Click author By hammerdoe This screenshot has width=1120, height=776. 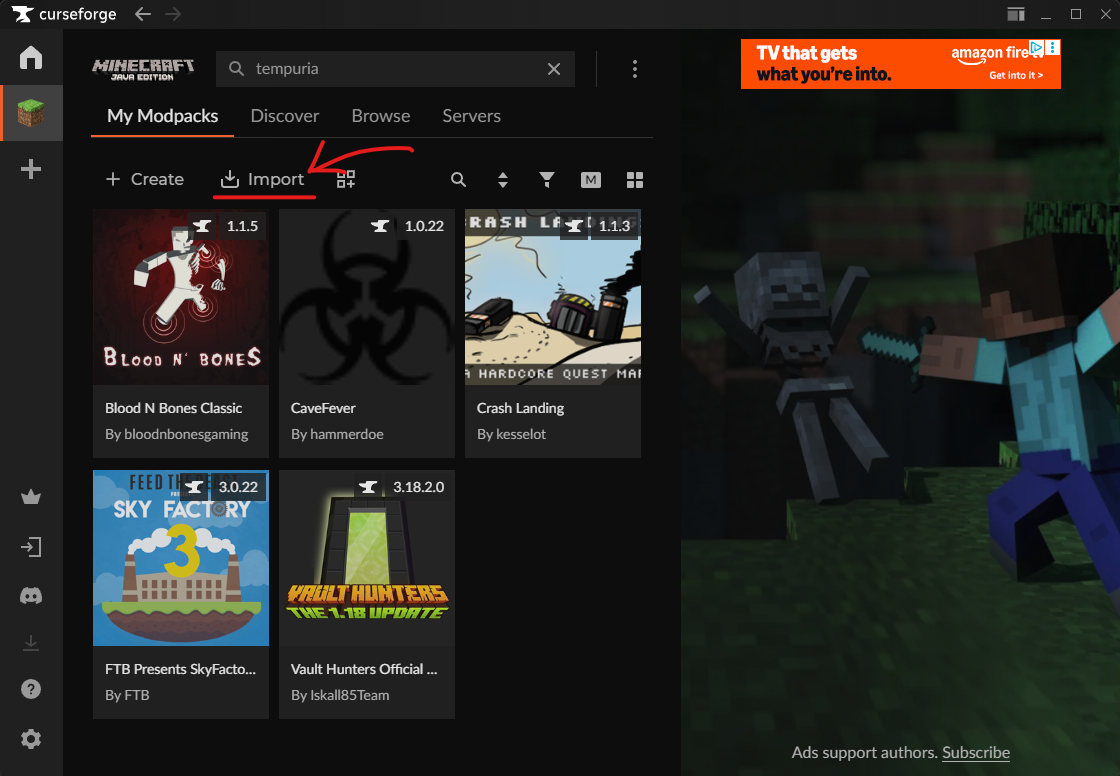[x=337, y=434]
